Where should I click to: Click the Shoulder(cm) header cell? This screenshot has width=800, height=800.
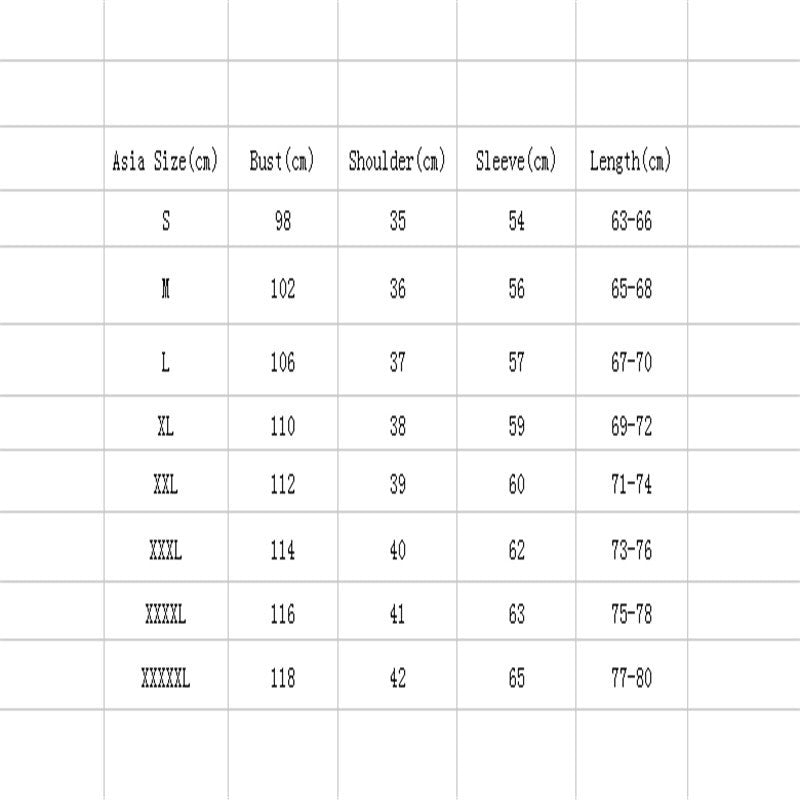pyautogui.click(x=397, y=160)
